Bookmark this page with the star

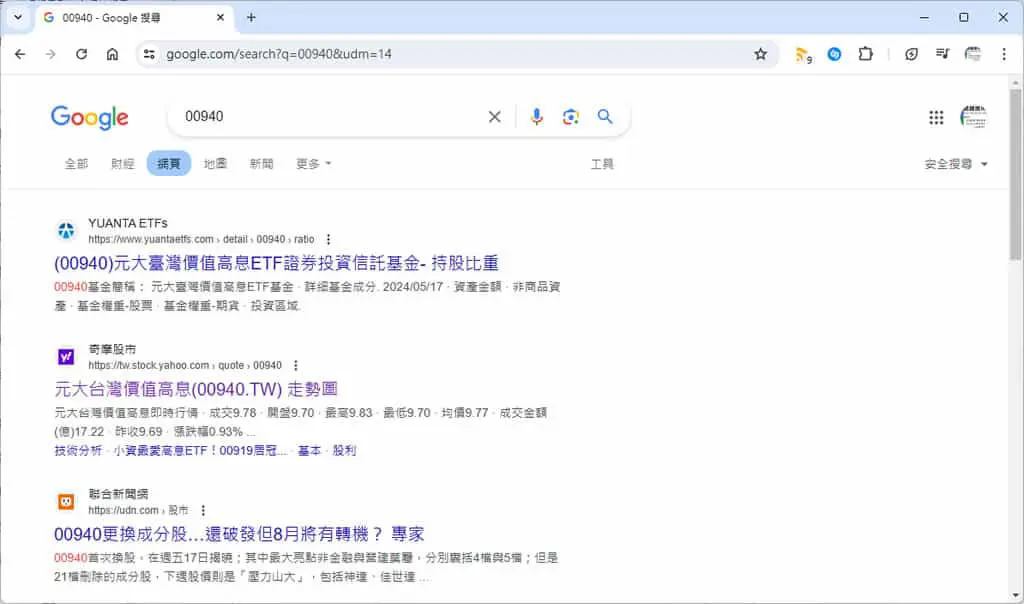click(x=760, y=54)
